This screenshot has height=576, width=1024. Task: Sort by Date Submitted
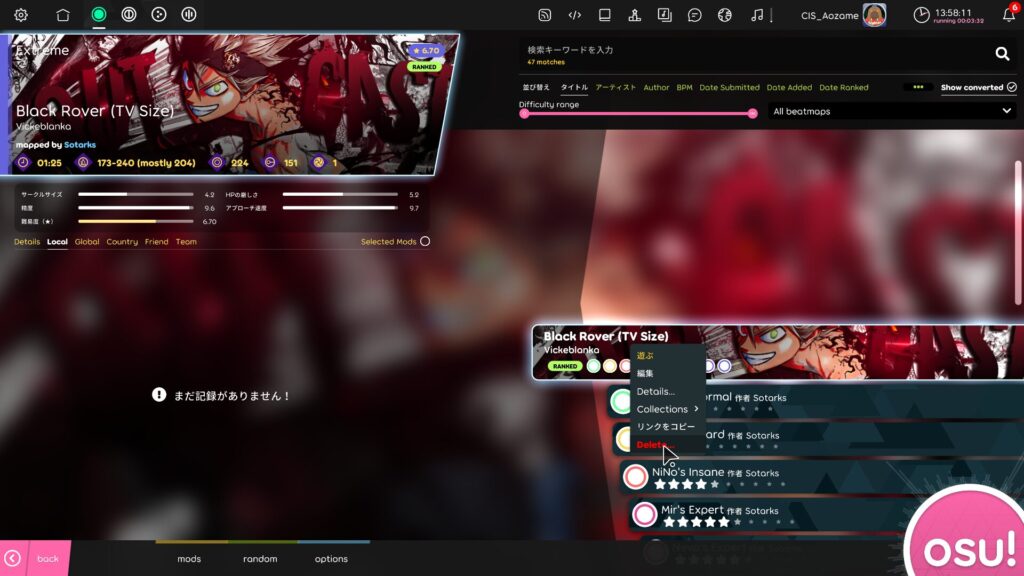click(x=729, y=88)
